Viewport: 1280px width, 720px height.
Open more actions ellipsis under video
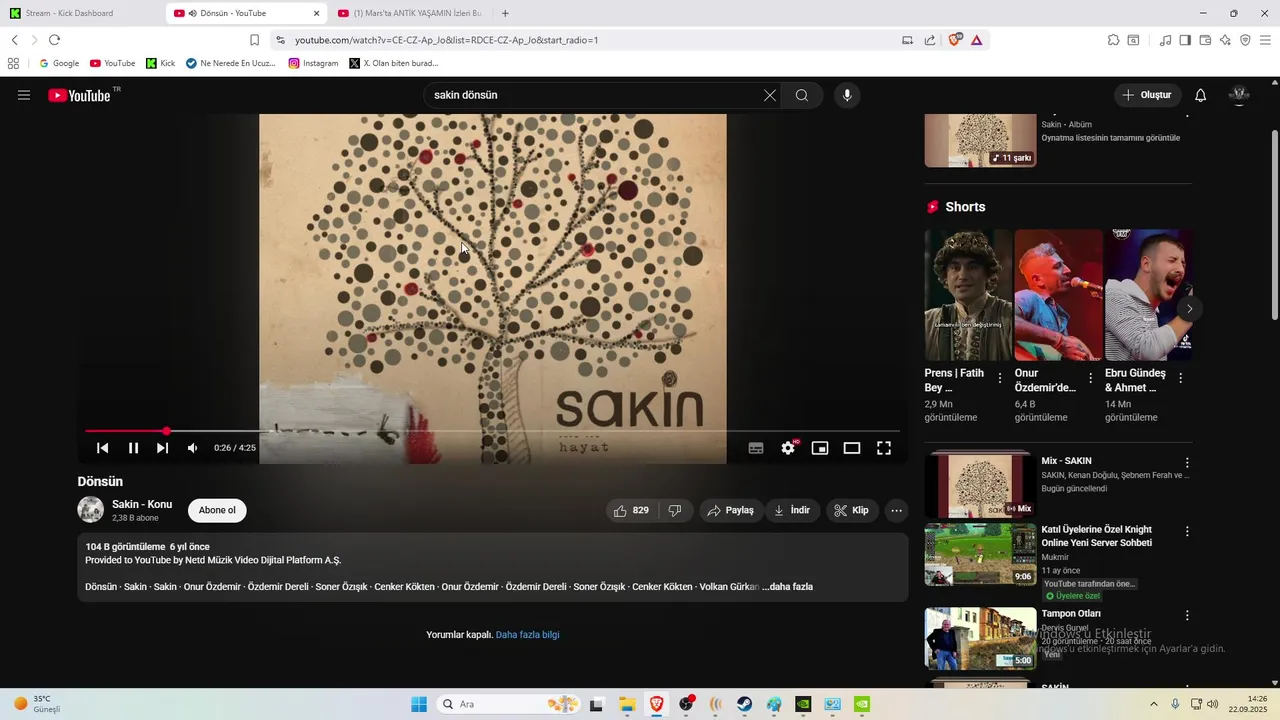point(896,510)
